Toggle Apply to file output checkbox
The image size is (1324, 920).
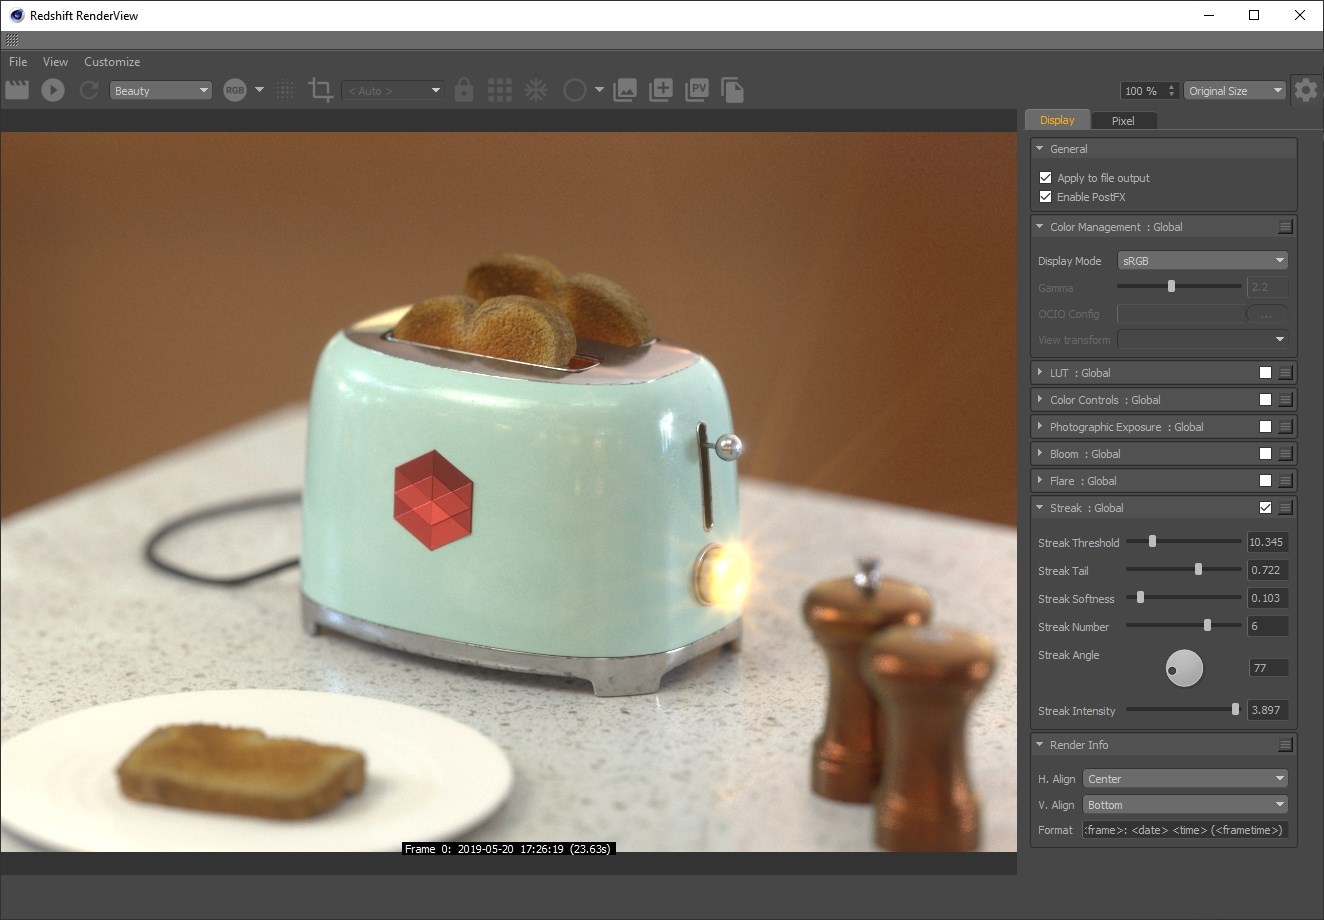click(x=1046, y=177)
